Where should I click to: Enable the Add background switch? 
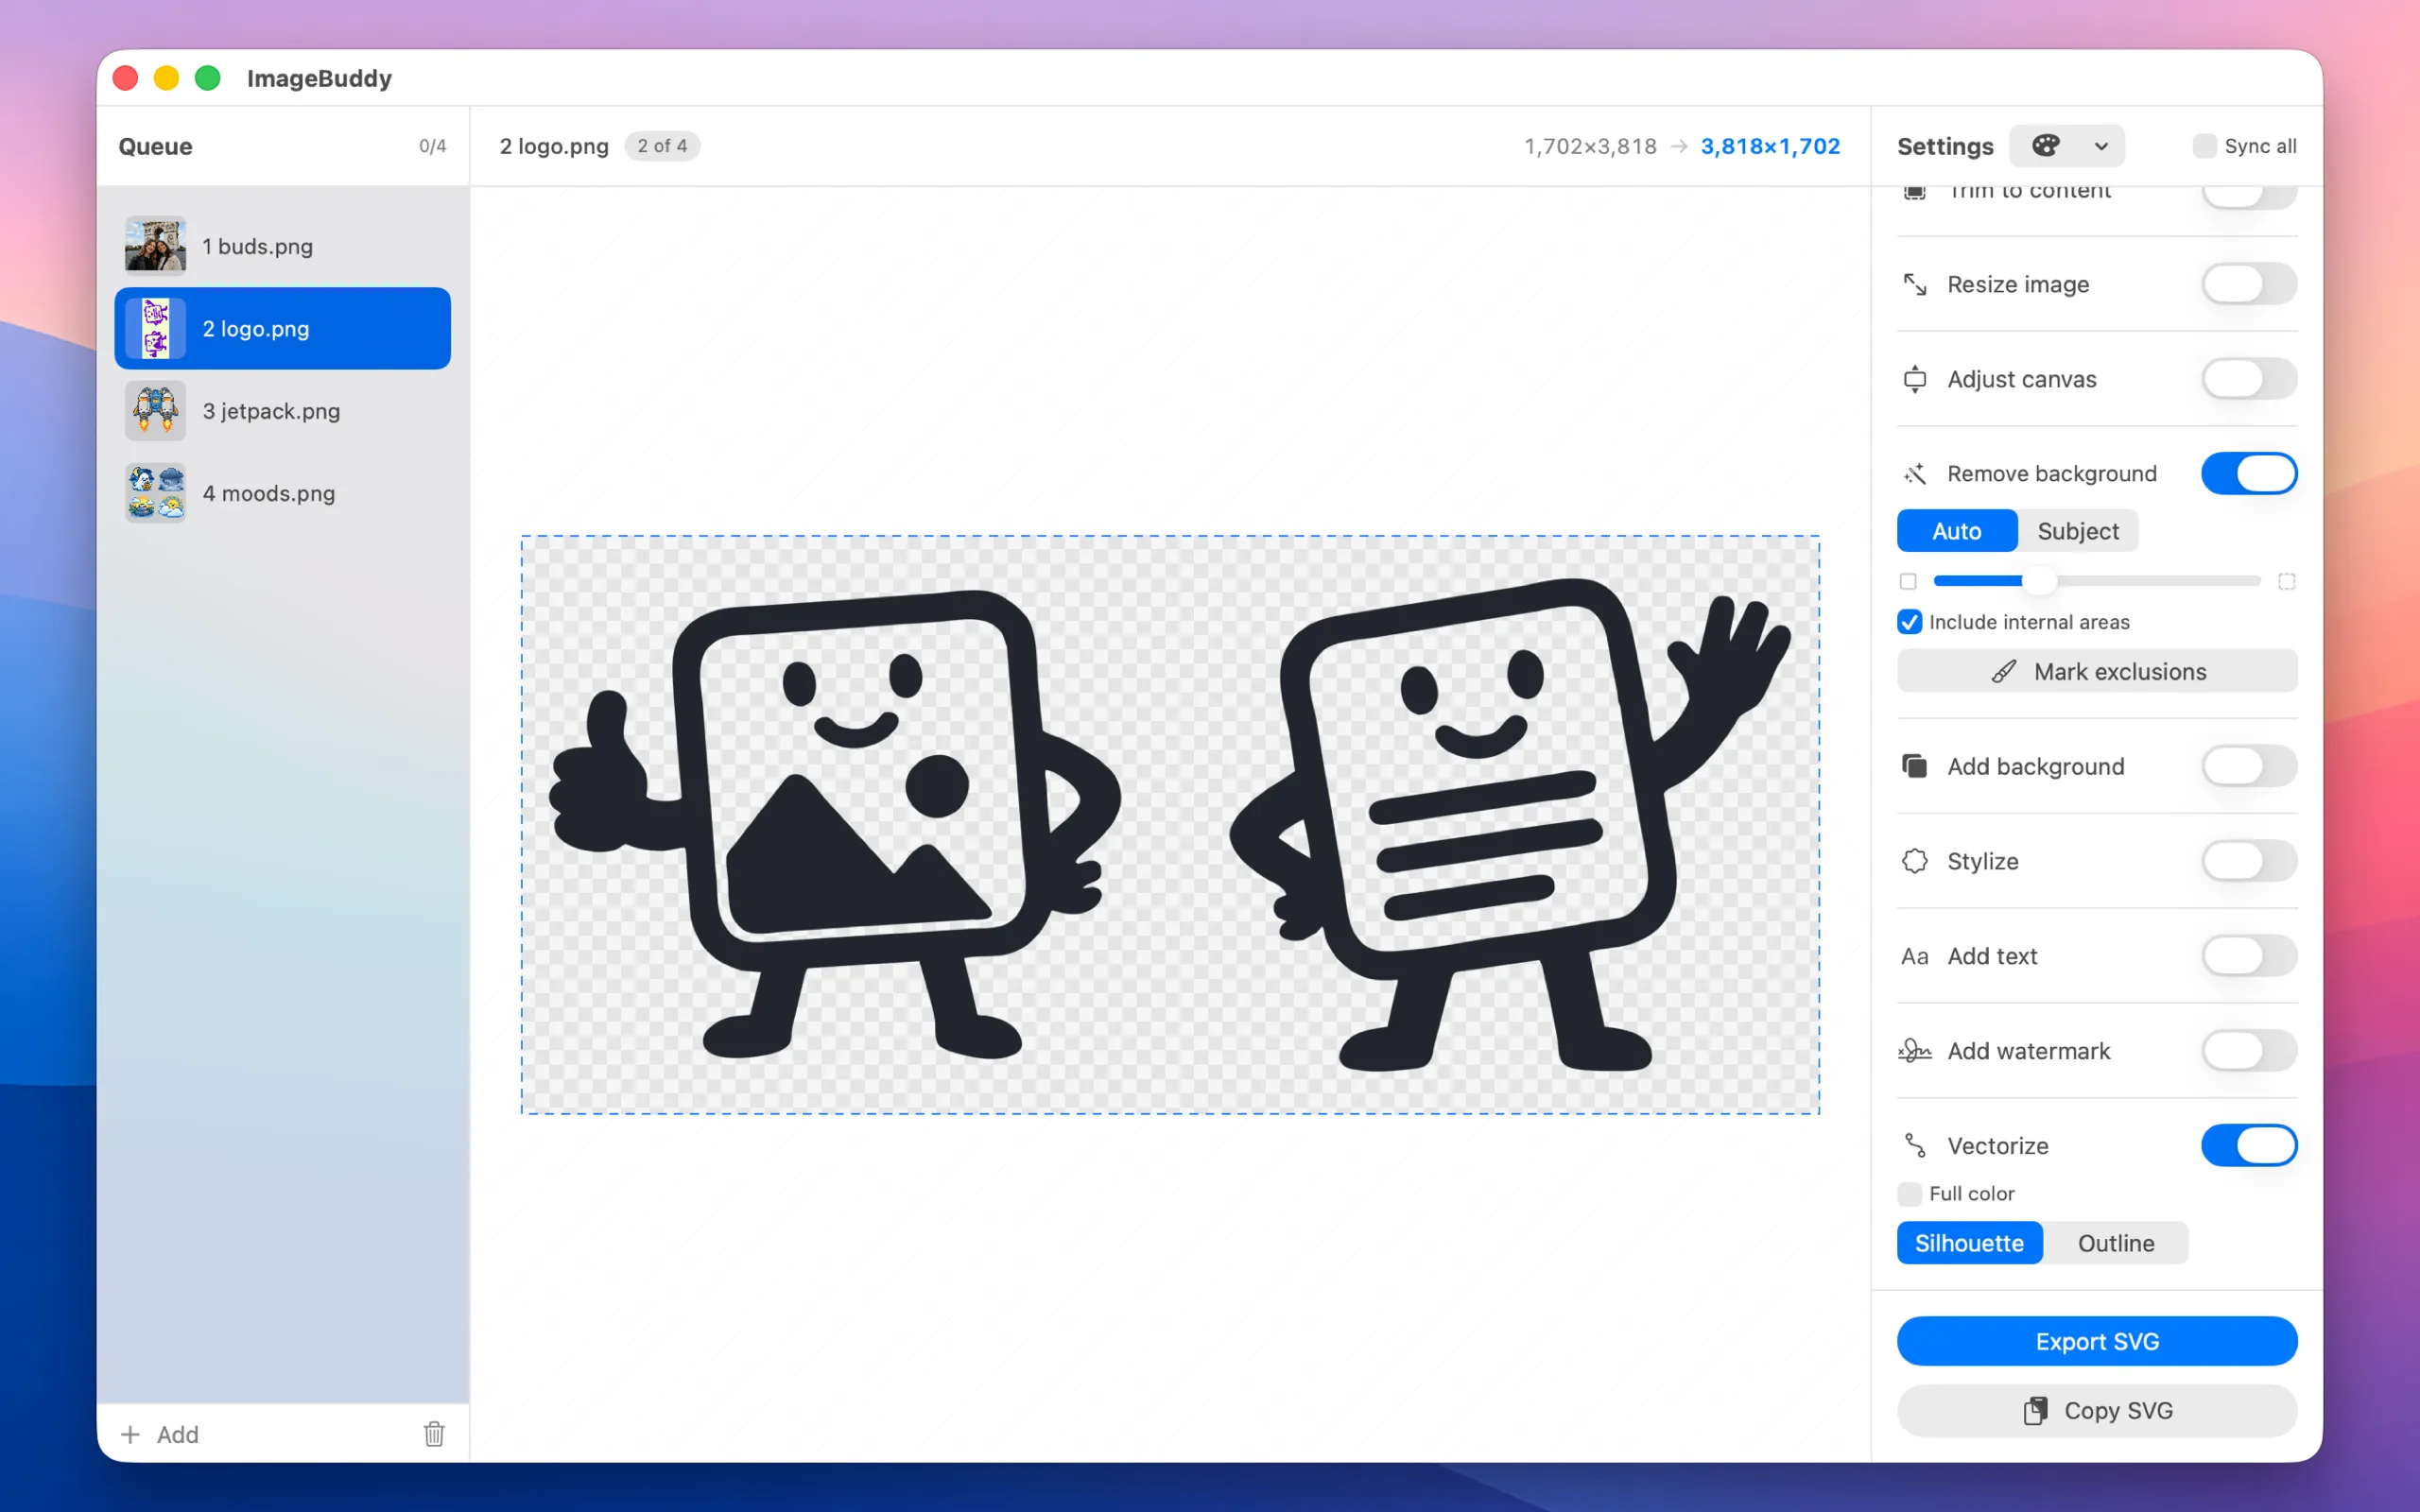[2248, 766]
